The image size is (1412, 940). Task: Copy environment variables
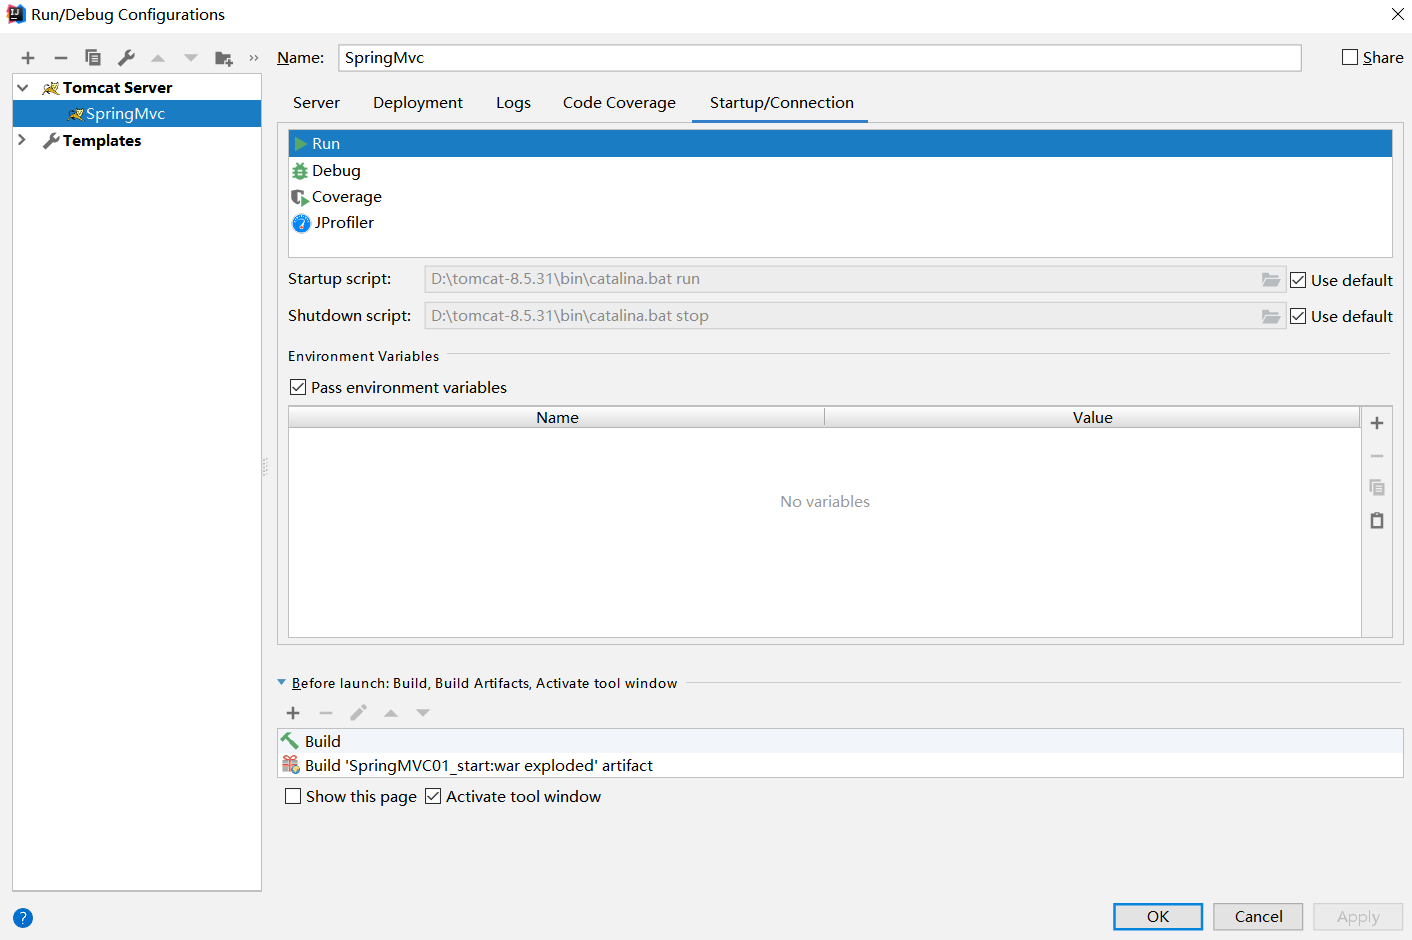[1377, 488]
